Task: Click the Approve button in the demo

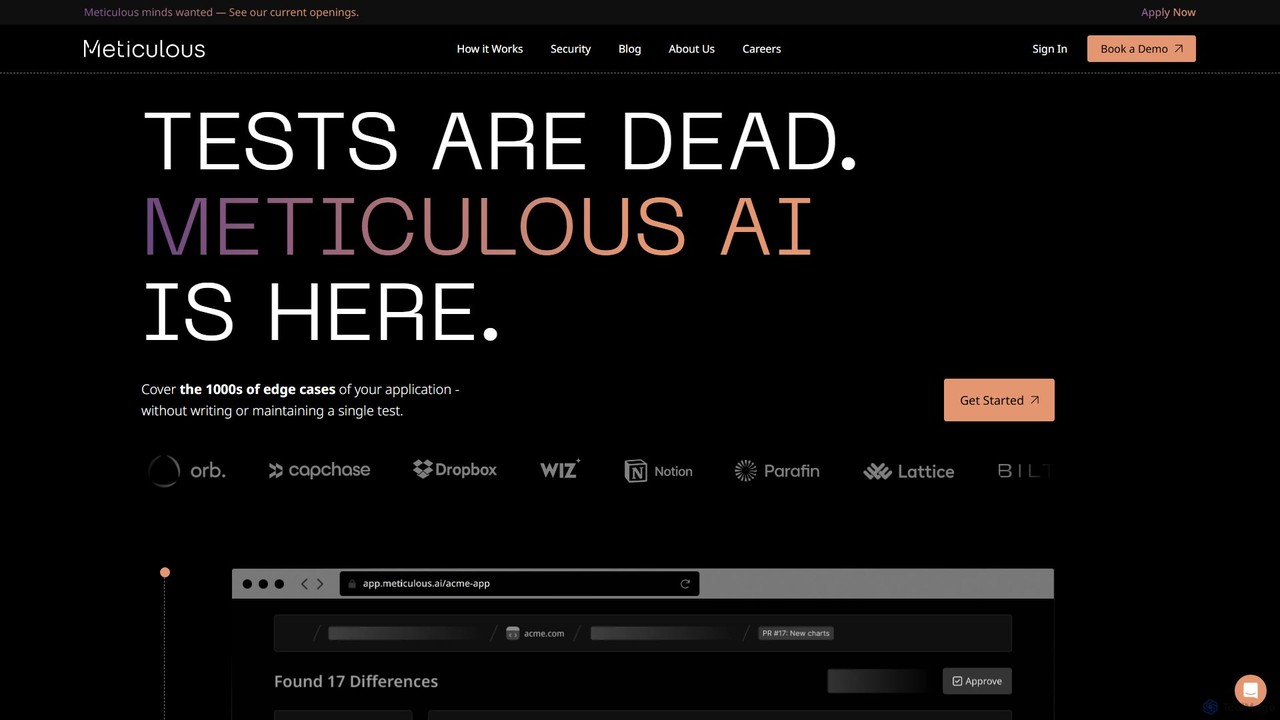Action: click(x=977, y=681)
